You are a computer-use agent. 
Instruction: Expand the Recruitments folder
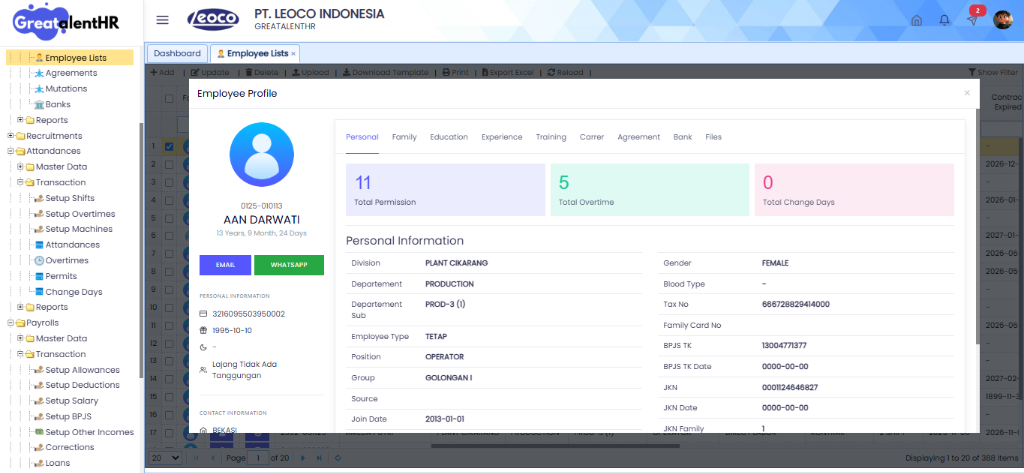[x=10, y=136]
